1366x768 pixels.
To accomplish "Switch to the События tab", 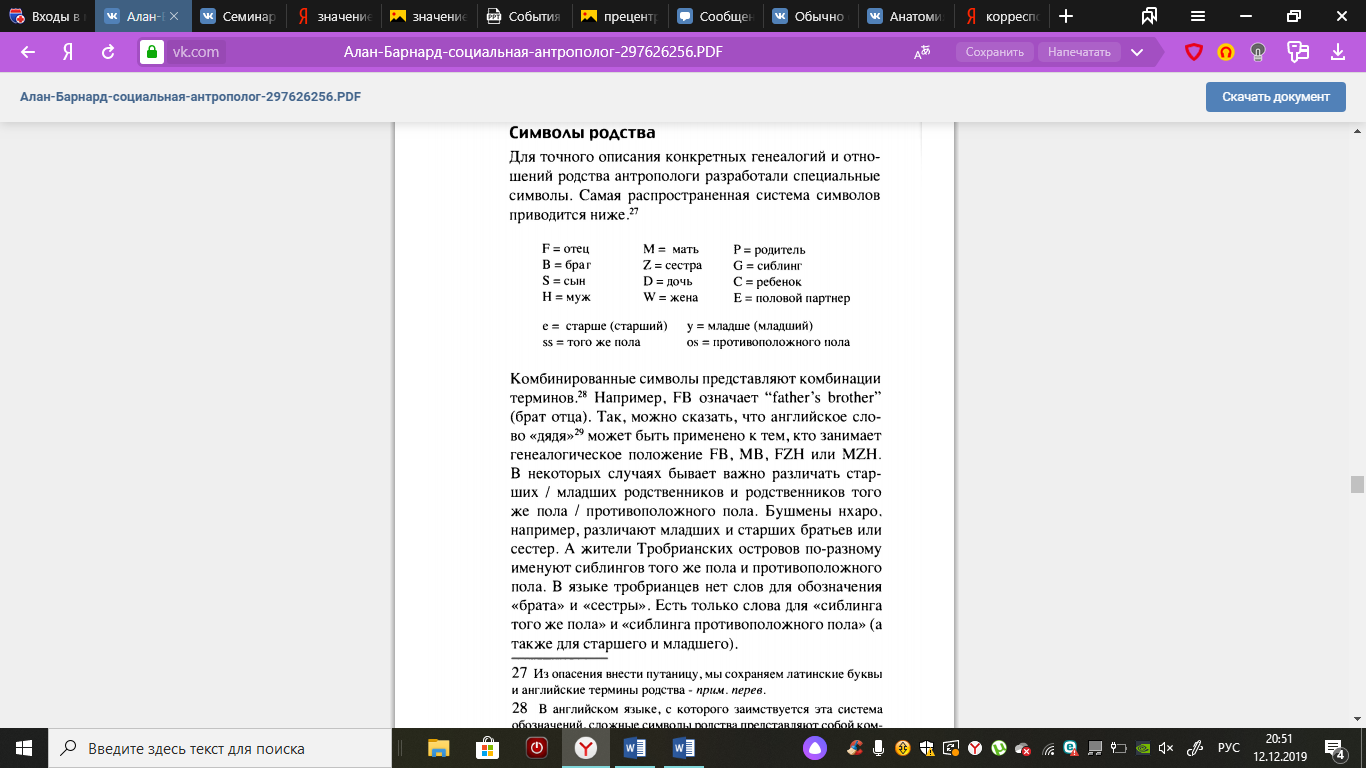I will [525, 16].
